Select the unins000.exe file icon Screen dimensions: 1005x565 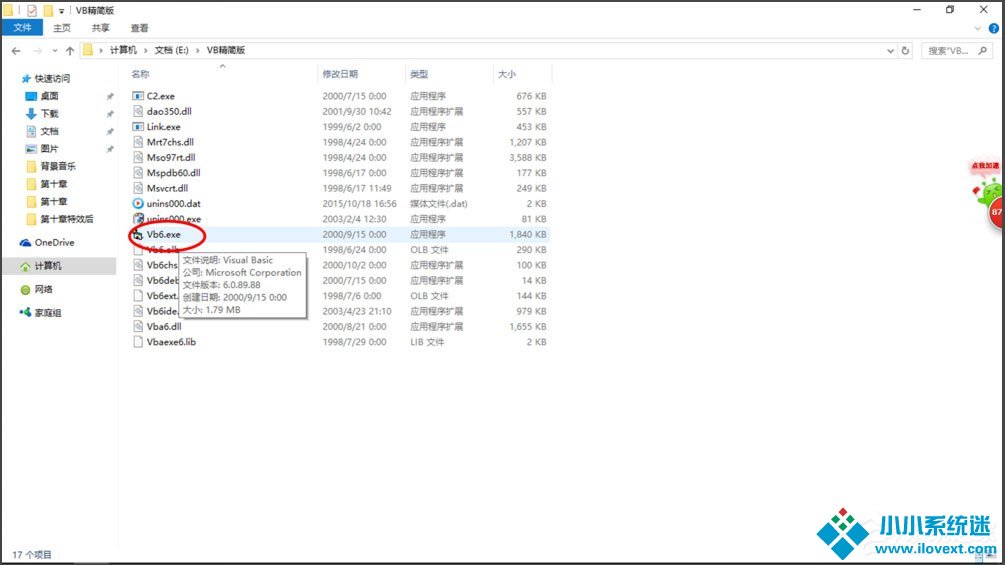click(137, 219)
